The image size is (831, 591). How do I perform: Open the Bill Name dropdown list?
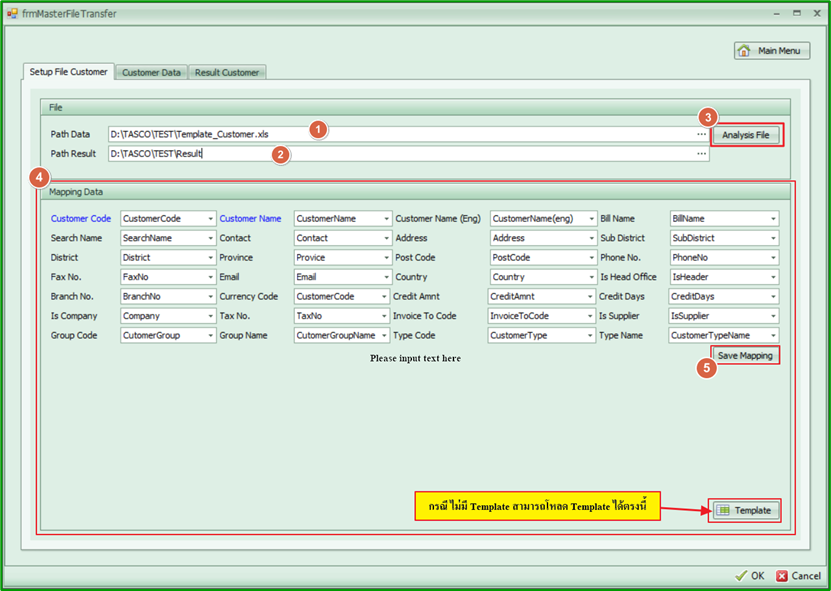773,219
